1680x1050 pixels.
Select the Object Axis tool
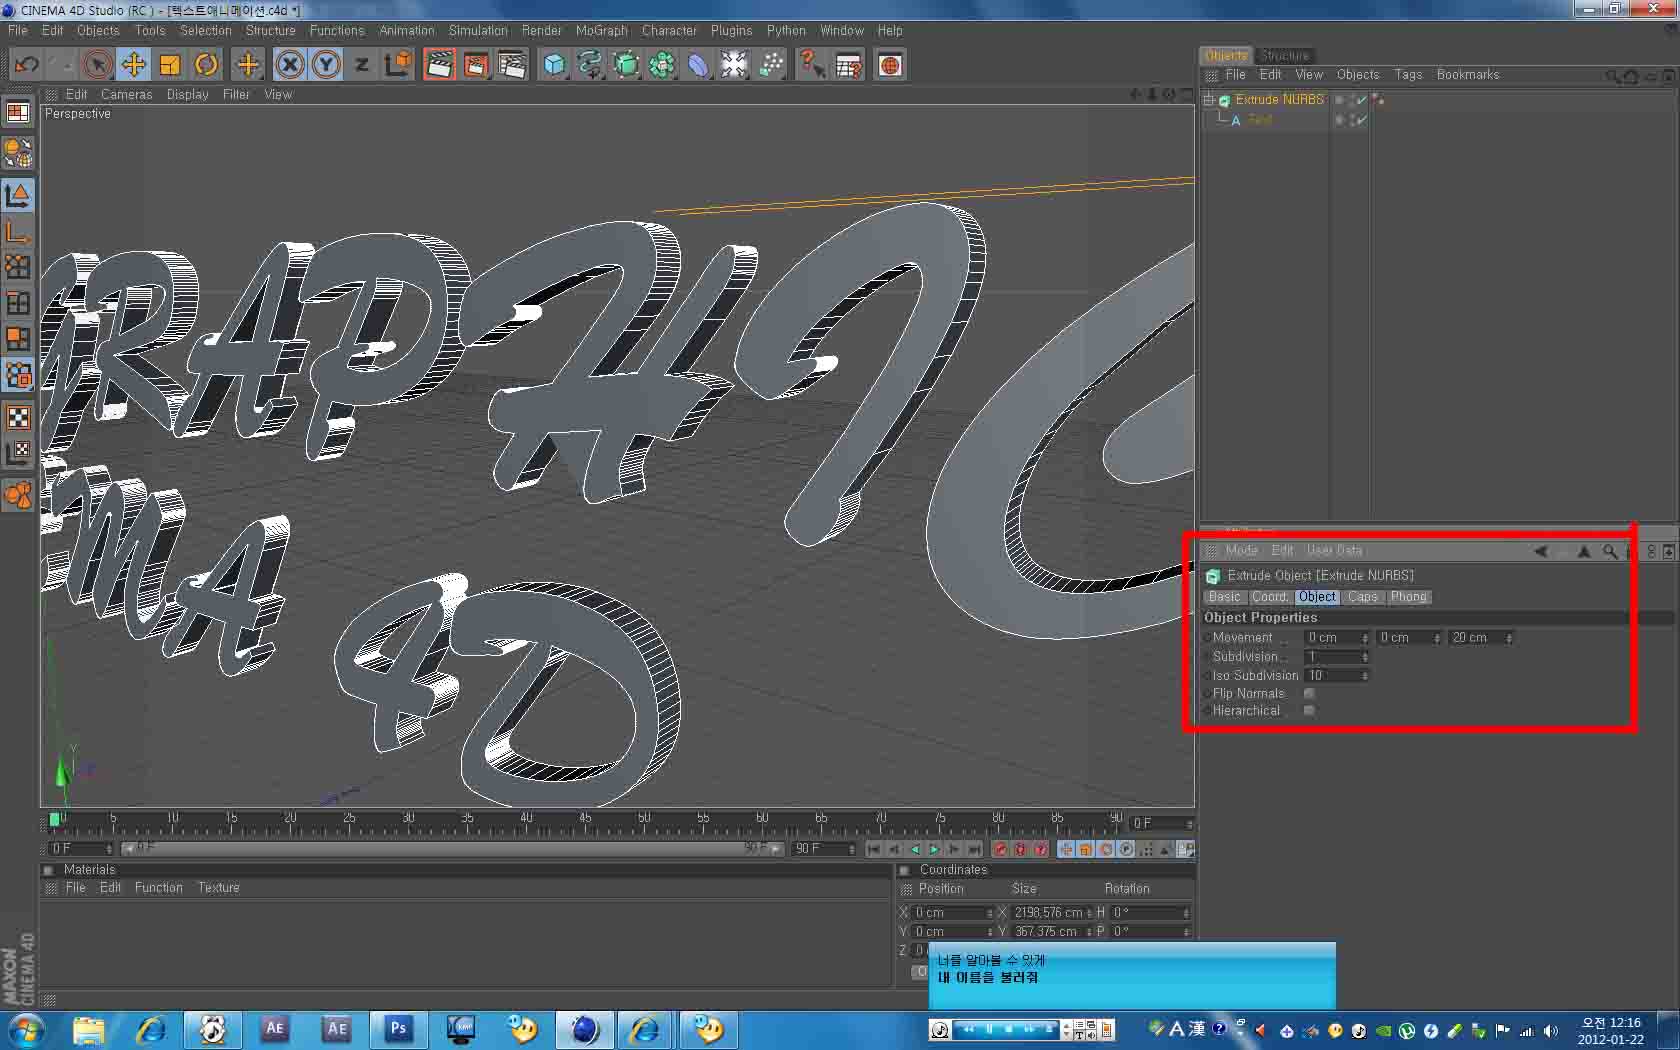click(x=18, y=232)
